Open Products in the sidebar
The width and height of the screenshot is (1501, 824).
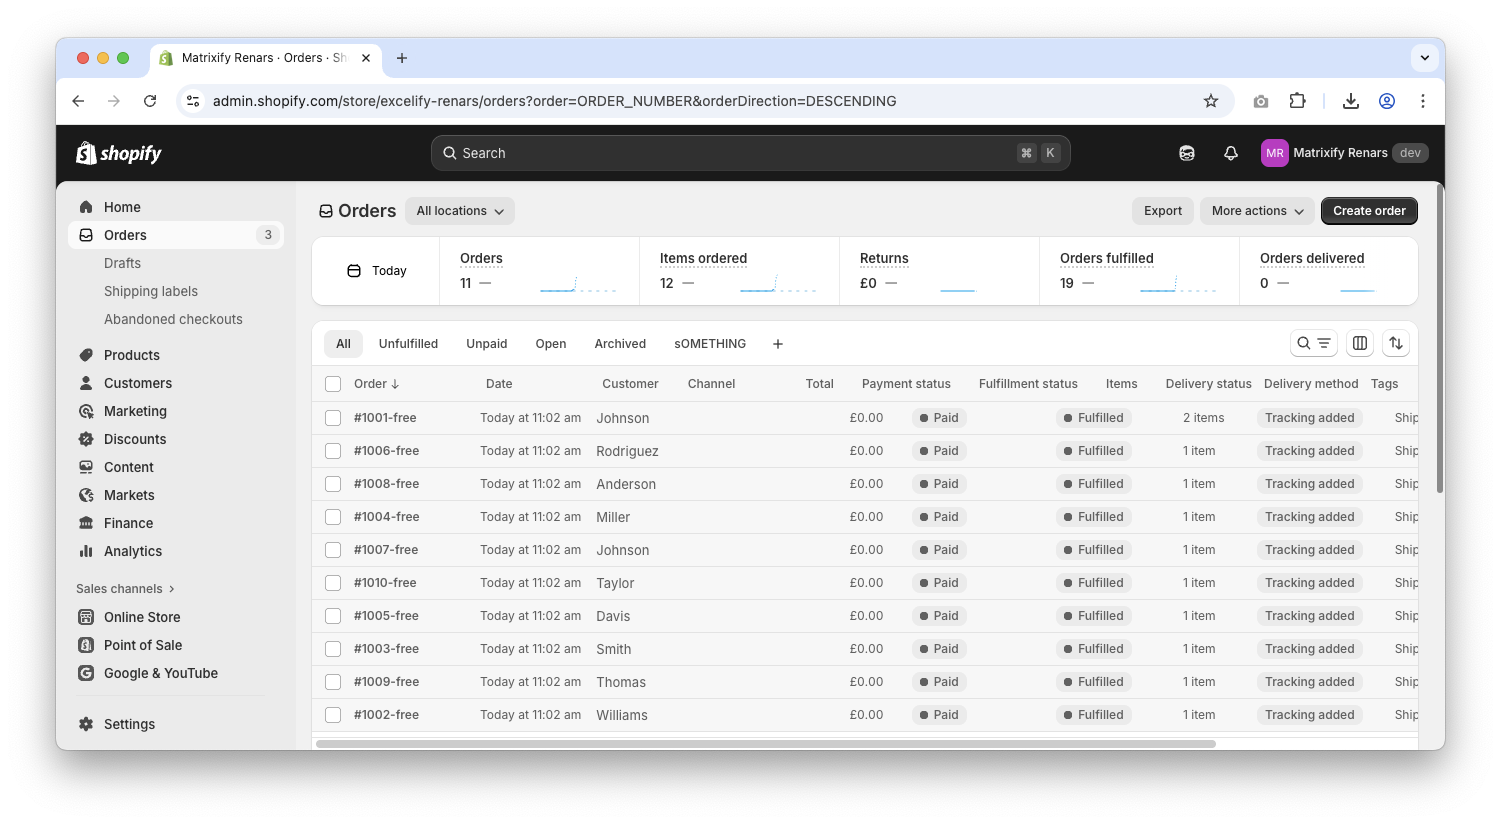click(x=131, y=355)
